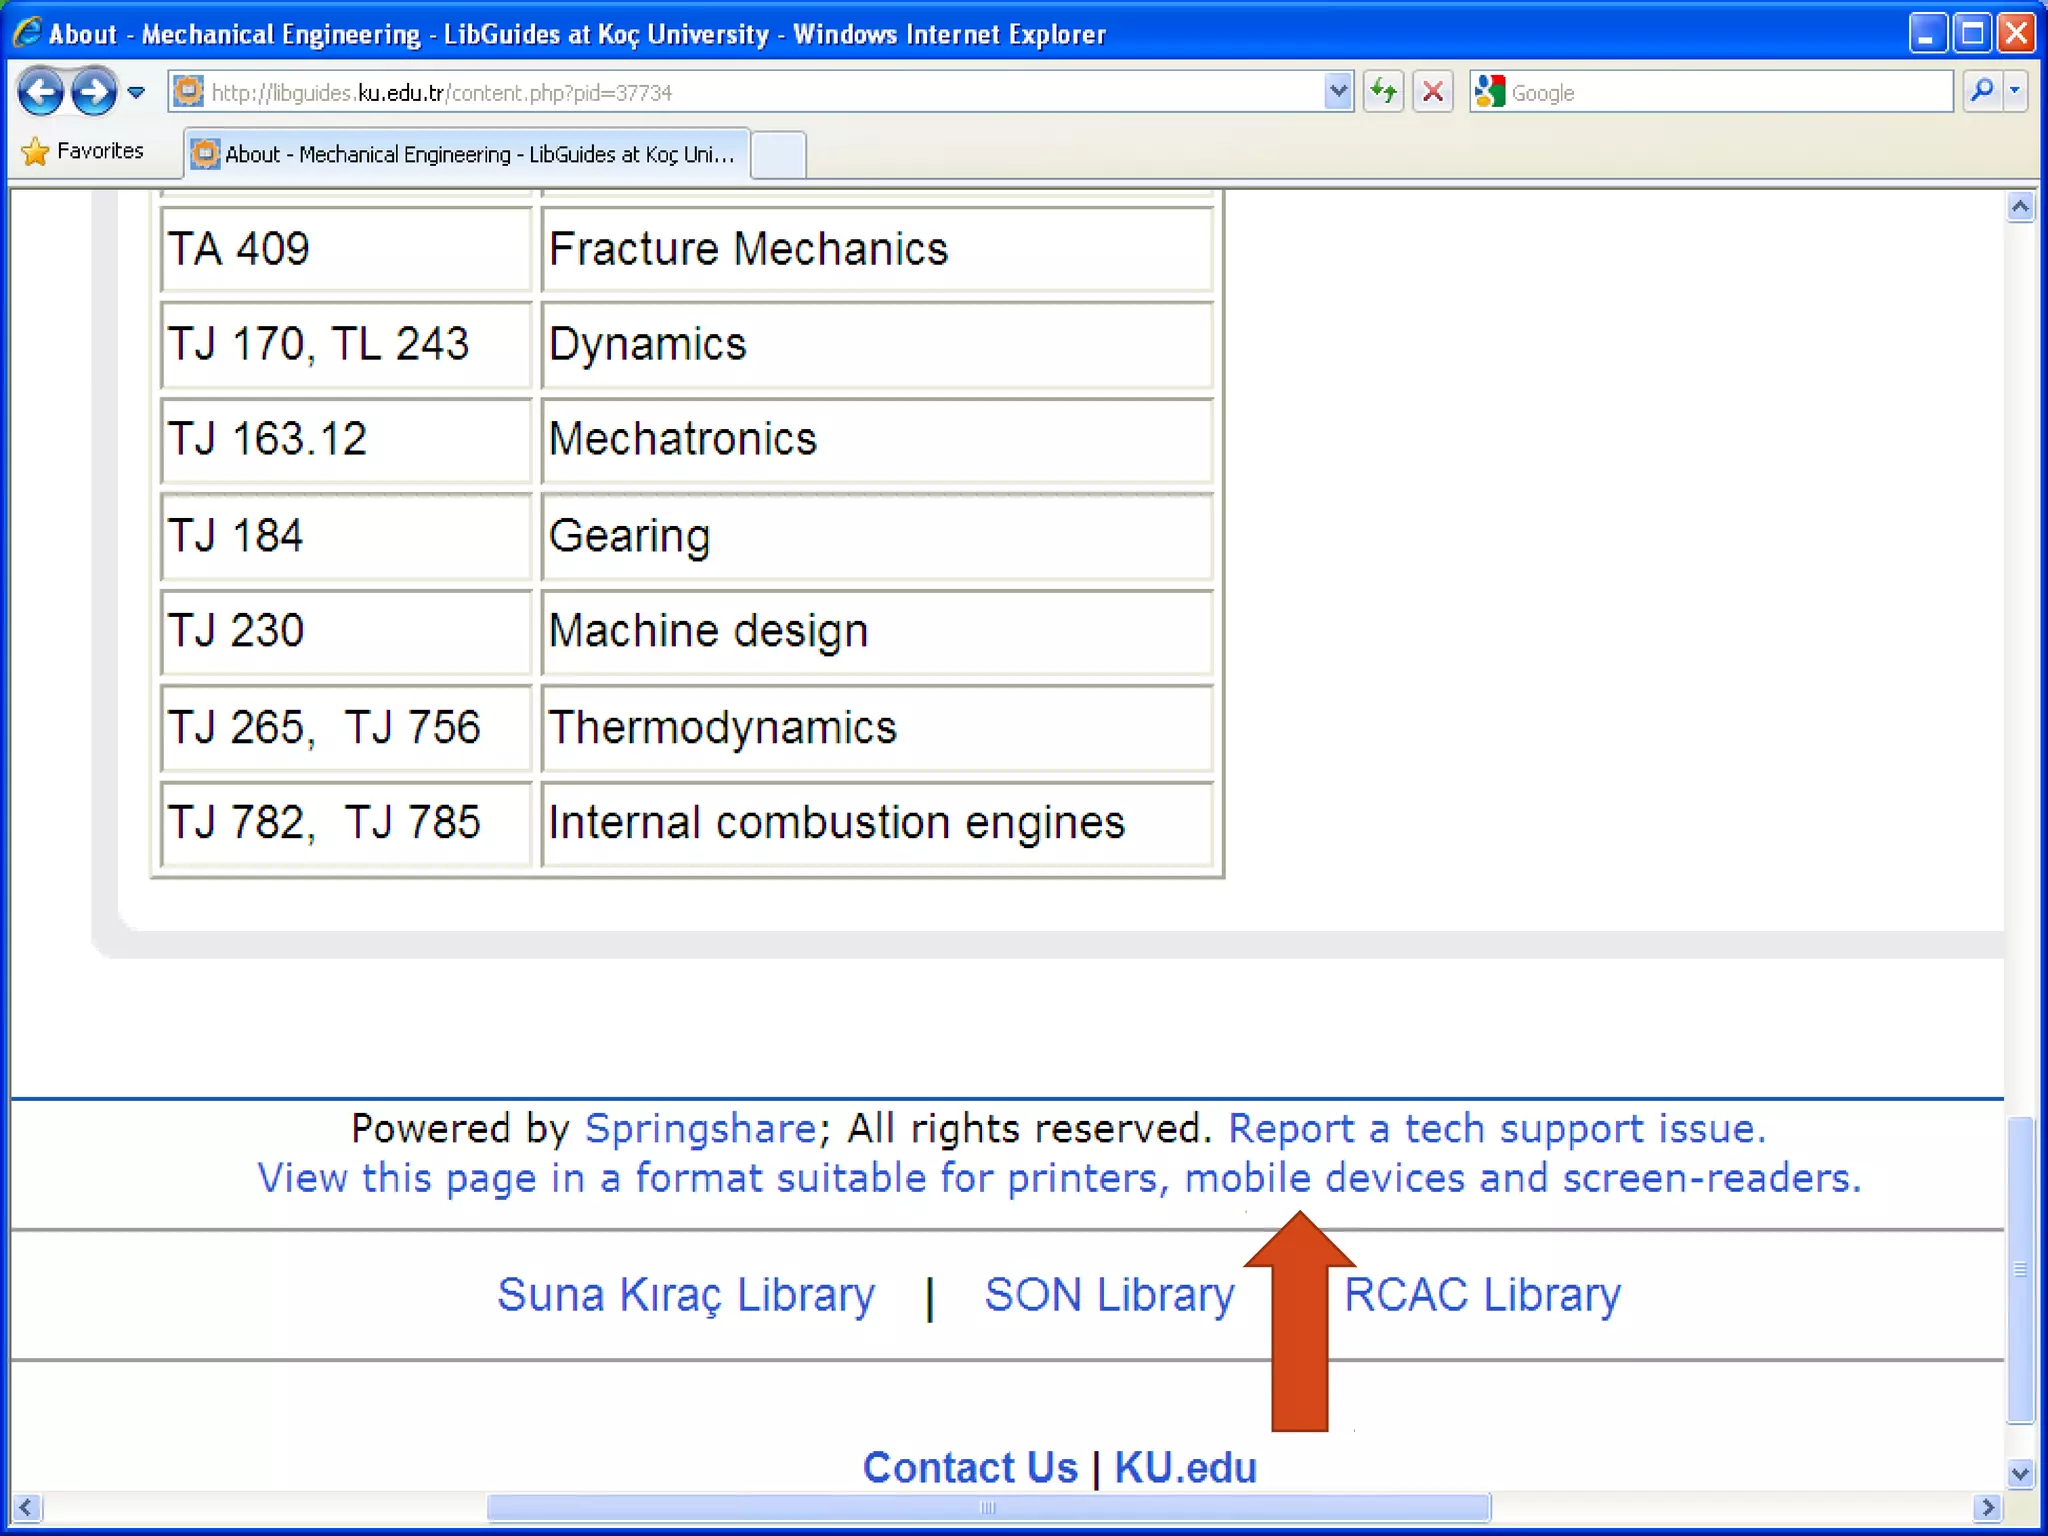Click the horizontal scrollbar thumb
Viewport: 2048px width, 1536px height.
click(988, 1507)
